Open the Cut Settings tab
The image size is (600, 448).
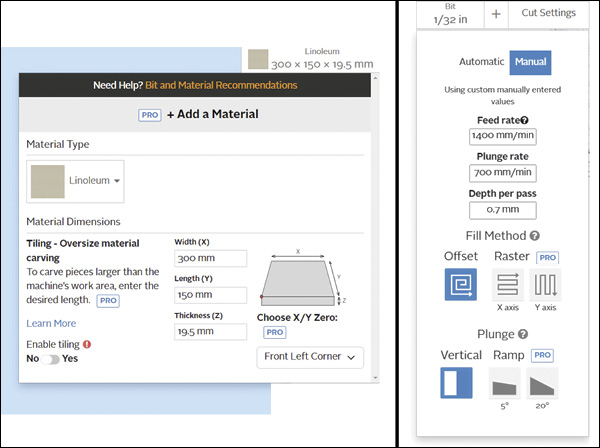[548, 13]
